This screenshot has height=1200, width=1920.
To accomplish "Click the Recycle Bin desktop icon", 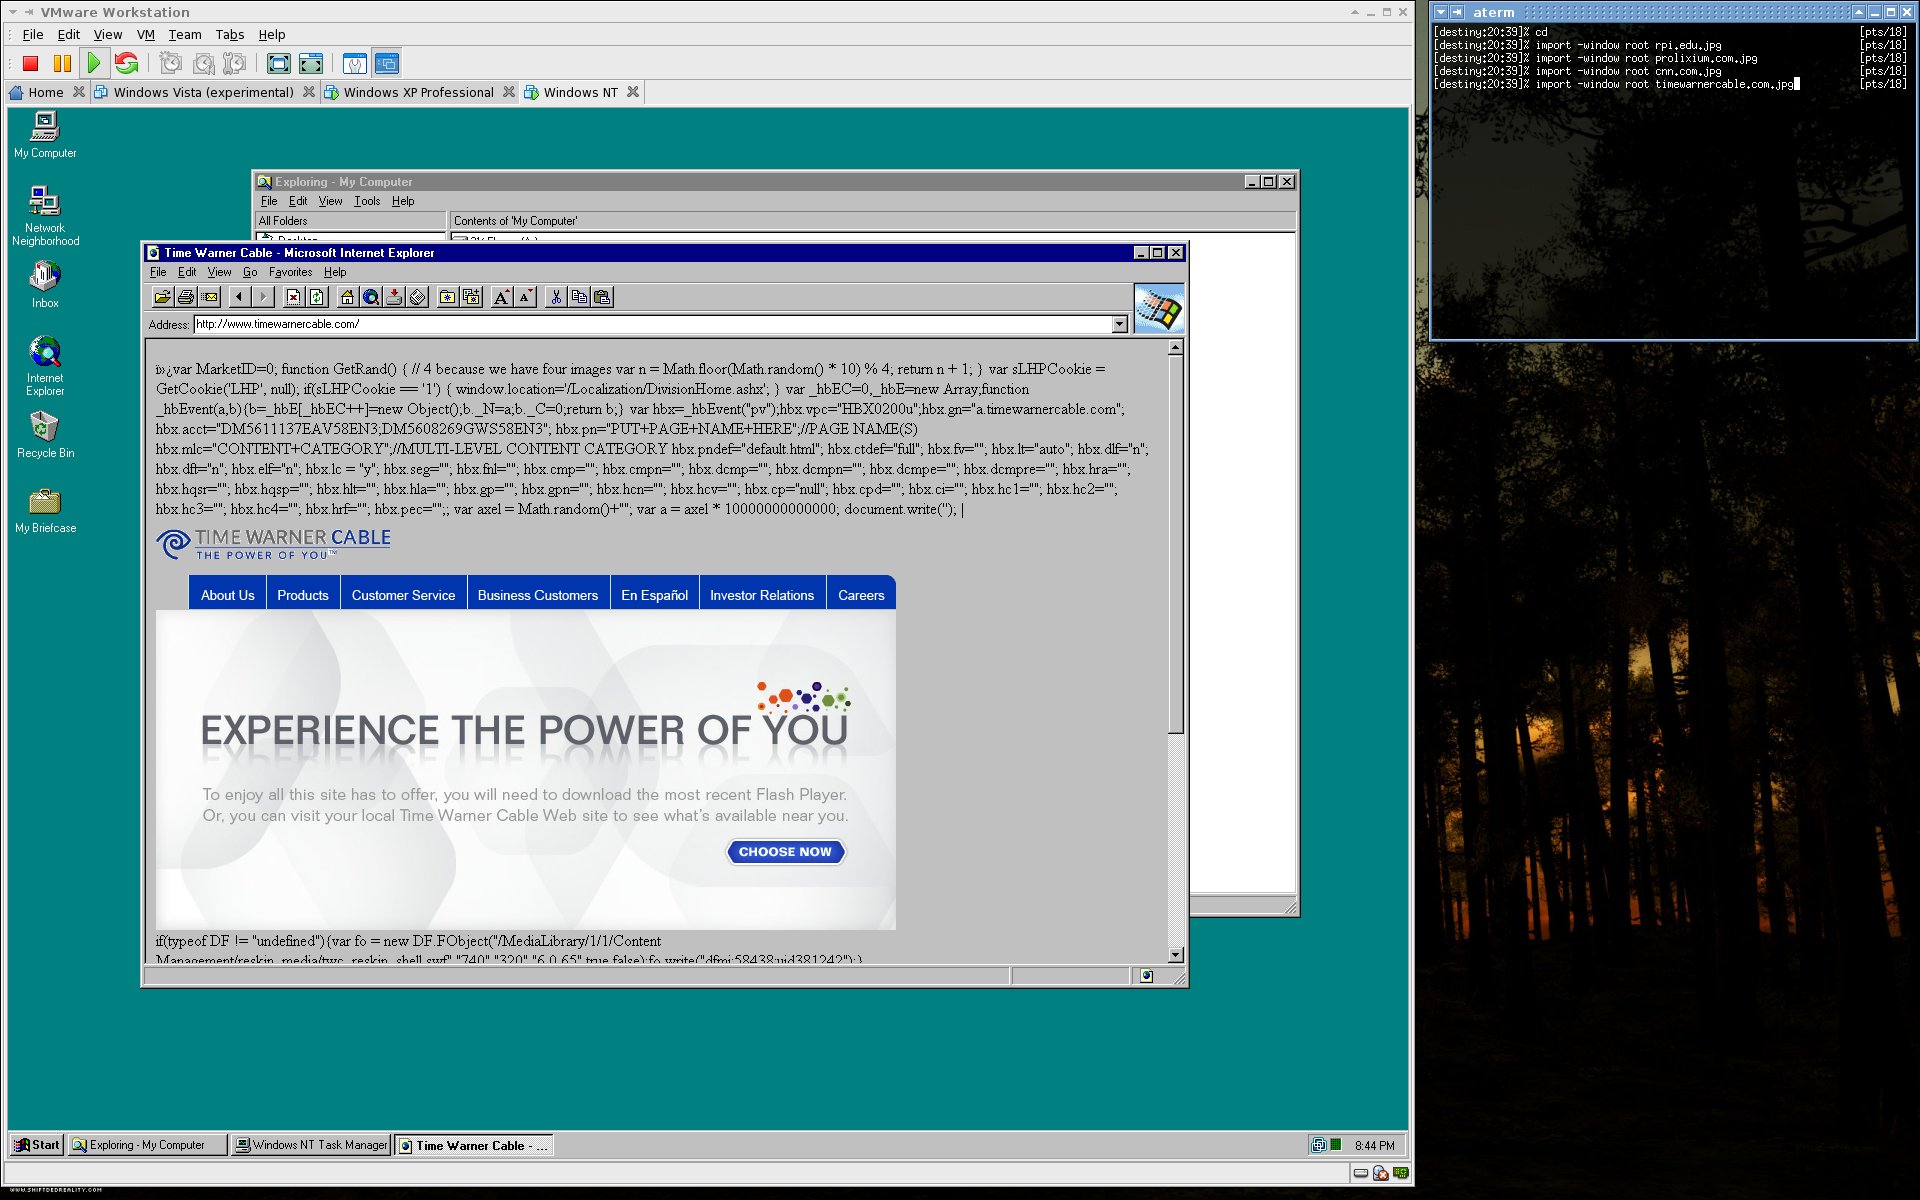I will tap(45, 435).
